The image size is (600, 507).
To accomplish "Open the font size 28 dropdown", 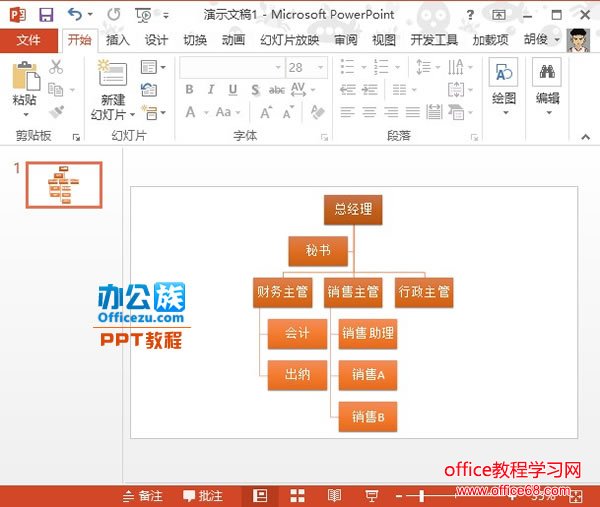I will (320, 68).
